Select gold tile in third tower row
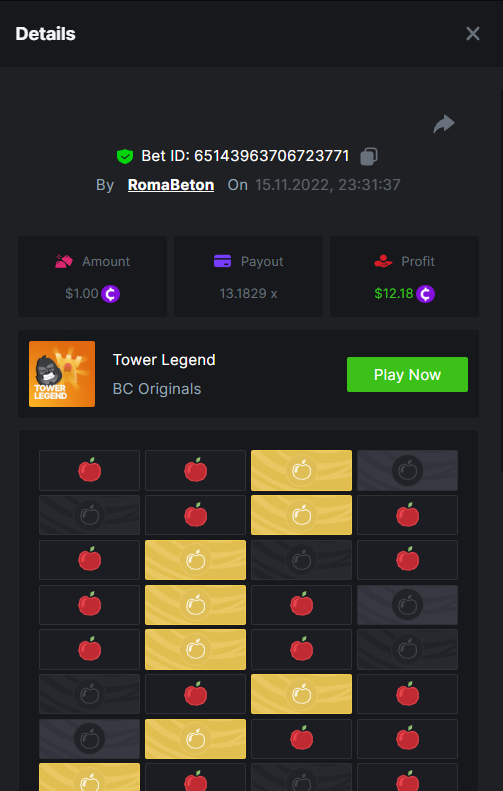Image resolution: width=503 pixels, height=791 pixels. pyautogui.click(x=195, y=560)
